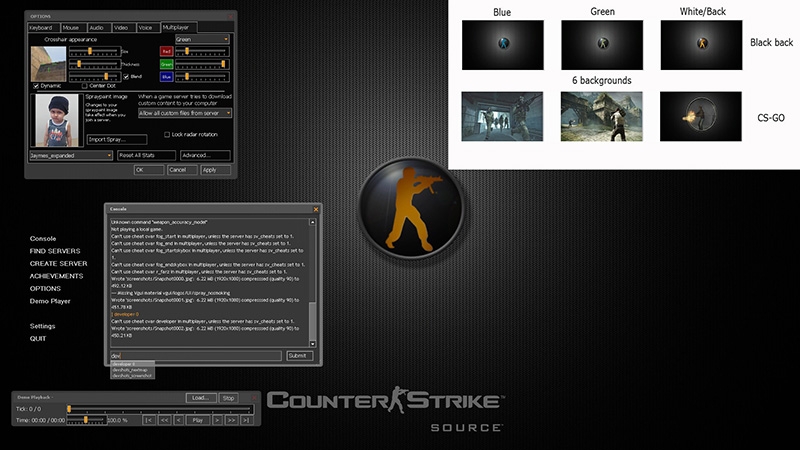Skip to start of demo playback
Screen dimensions: 800x450
[x=148, y=420]
